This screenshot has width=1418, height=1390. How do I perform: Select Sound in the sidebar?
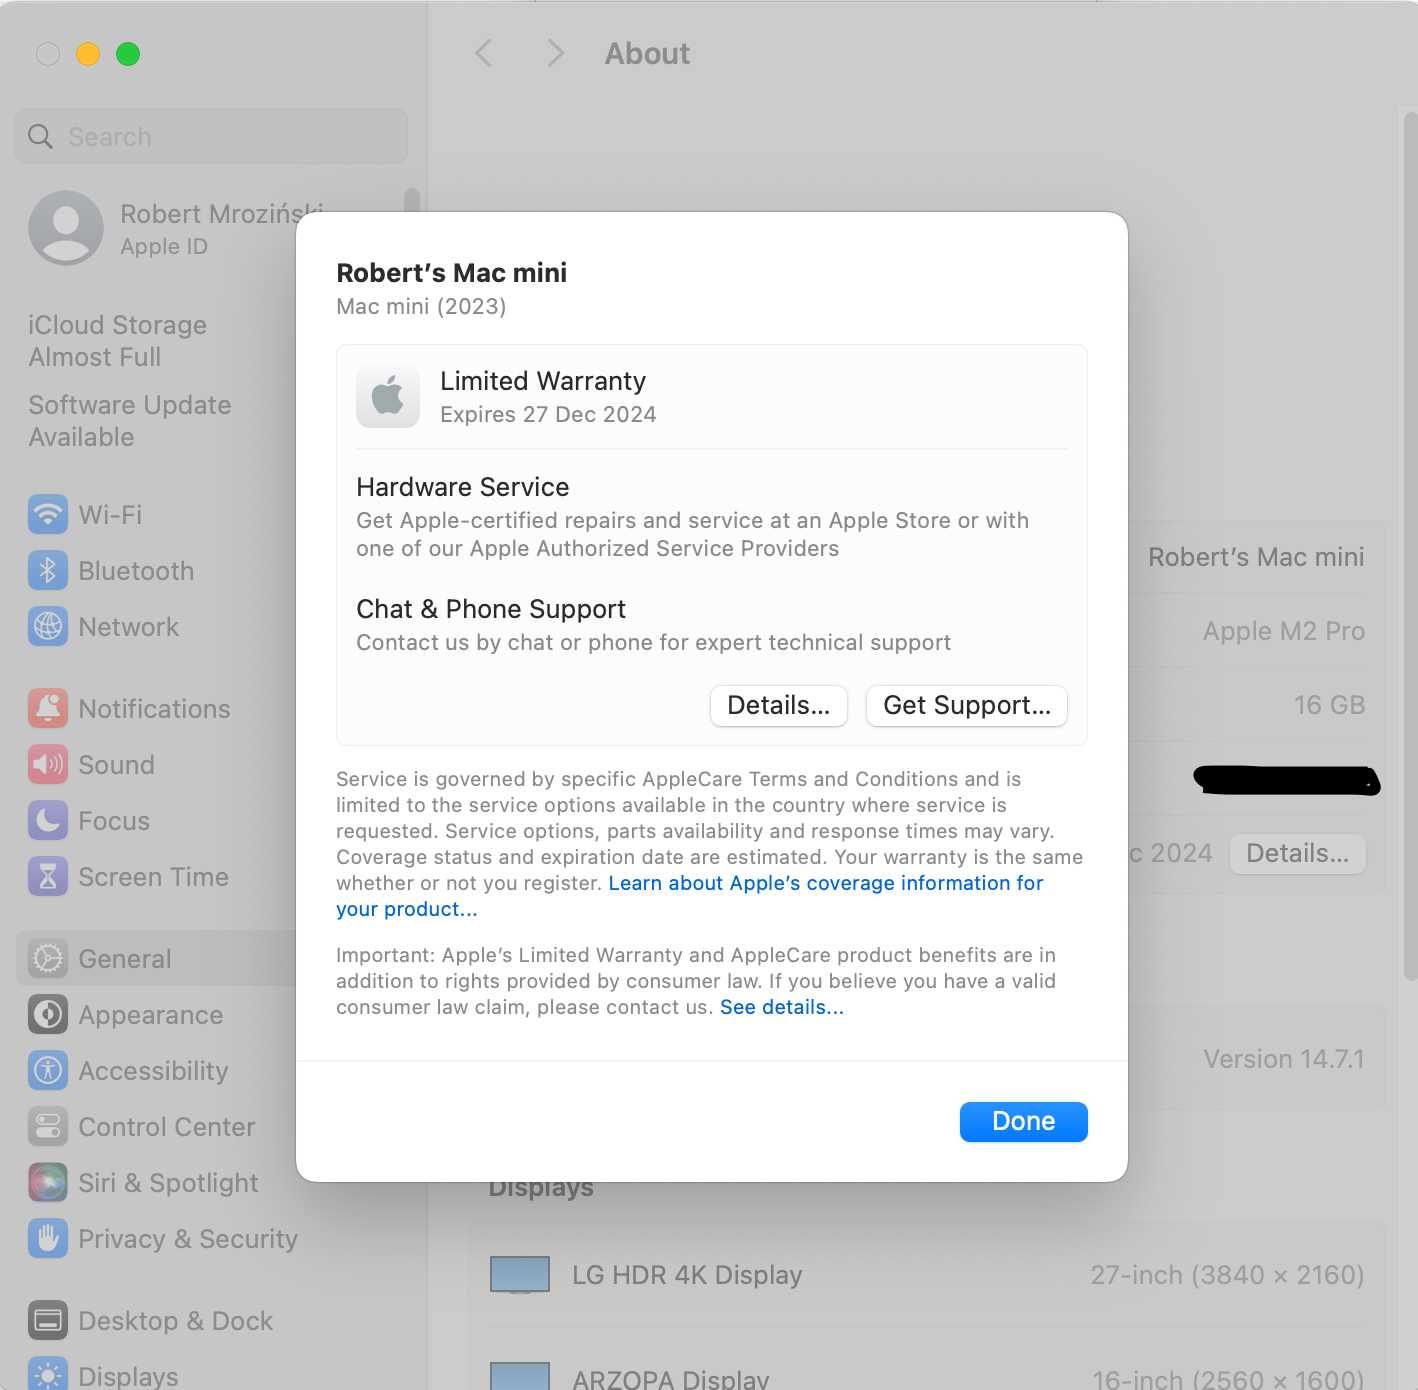coord(116,765)
